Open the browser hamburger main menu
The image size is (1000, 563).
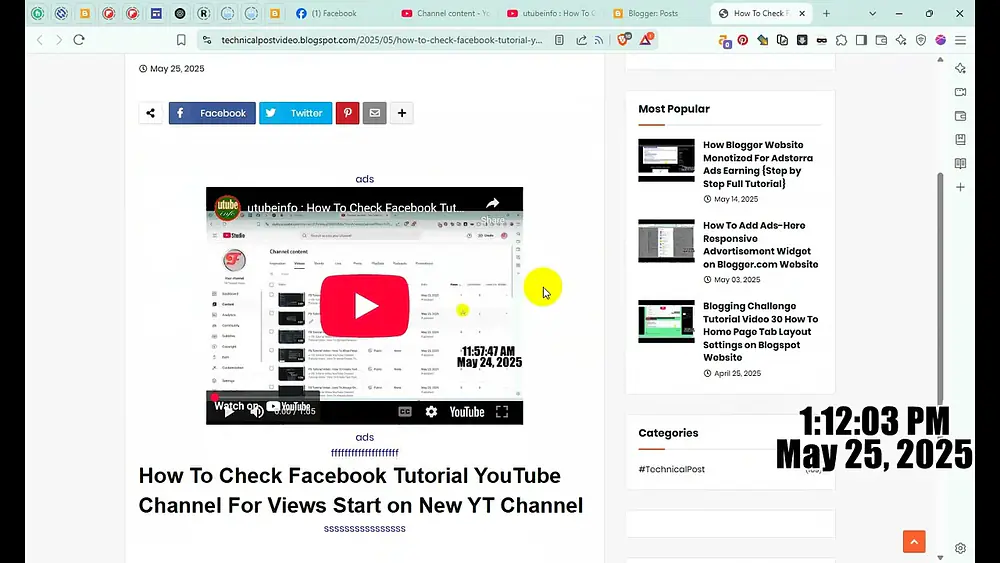point(960,40)
